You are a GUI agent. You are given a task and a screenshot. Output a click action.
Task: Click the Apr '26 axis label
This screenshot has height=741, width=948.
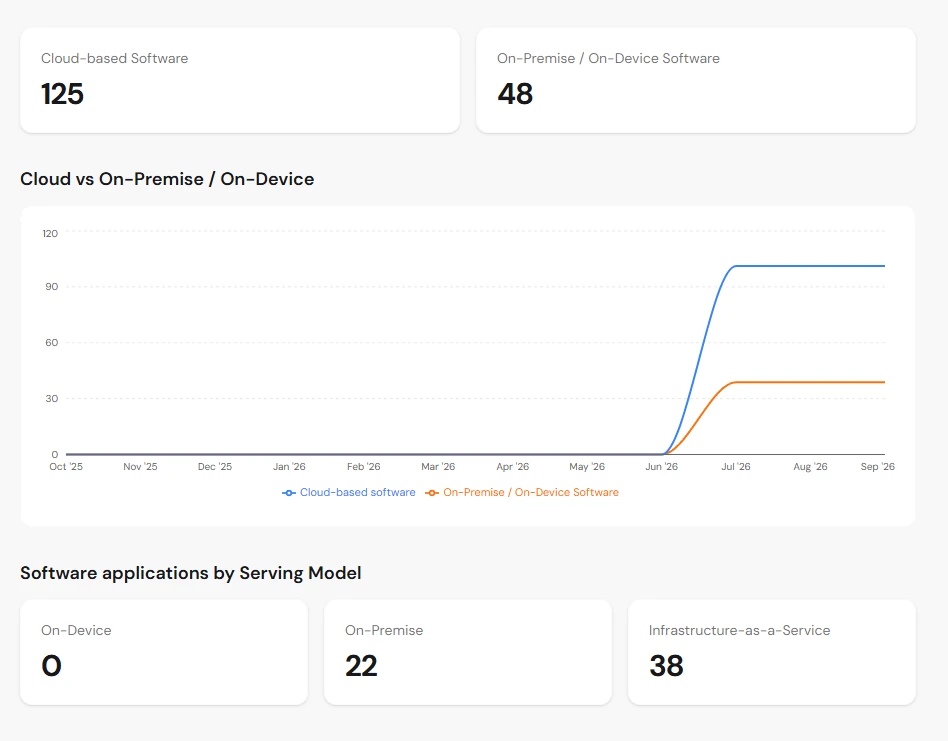(513, 467)
